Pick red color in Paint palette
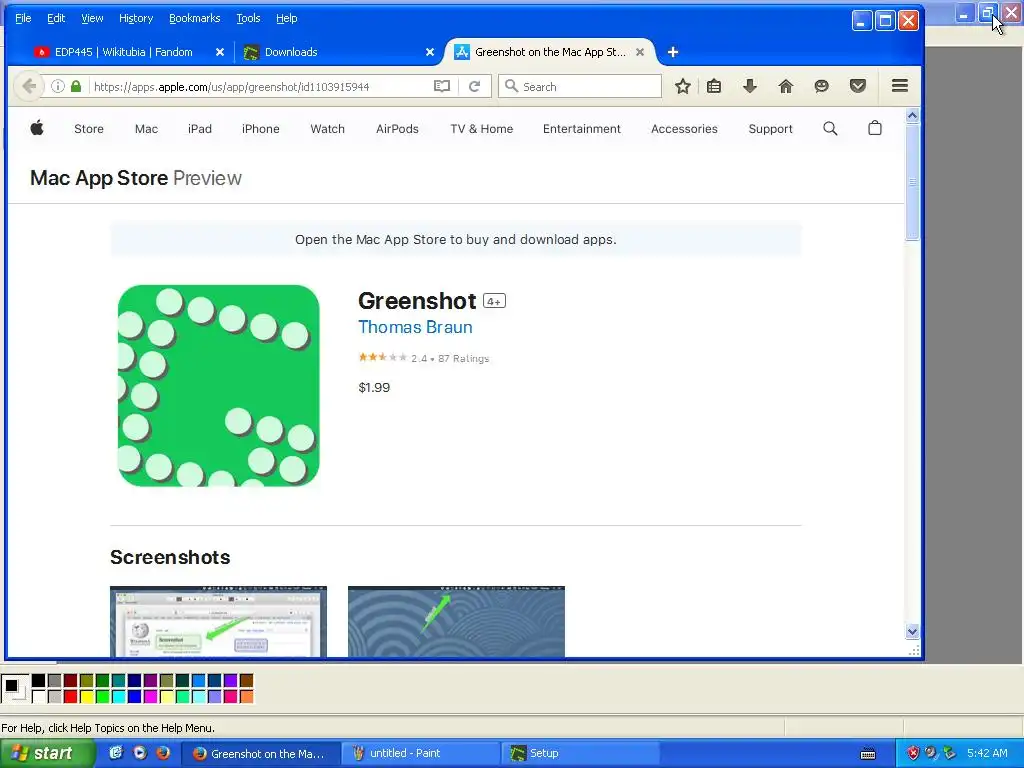This screenshot has width=1024, height=768. [x=71, y=697]
